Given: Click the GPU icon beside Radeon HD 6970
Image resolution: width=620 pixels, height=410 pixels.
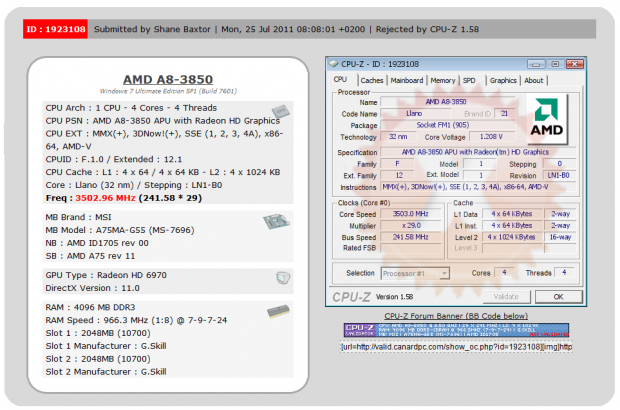Looking at the screenshot, I should point(283,278).
